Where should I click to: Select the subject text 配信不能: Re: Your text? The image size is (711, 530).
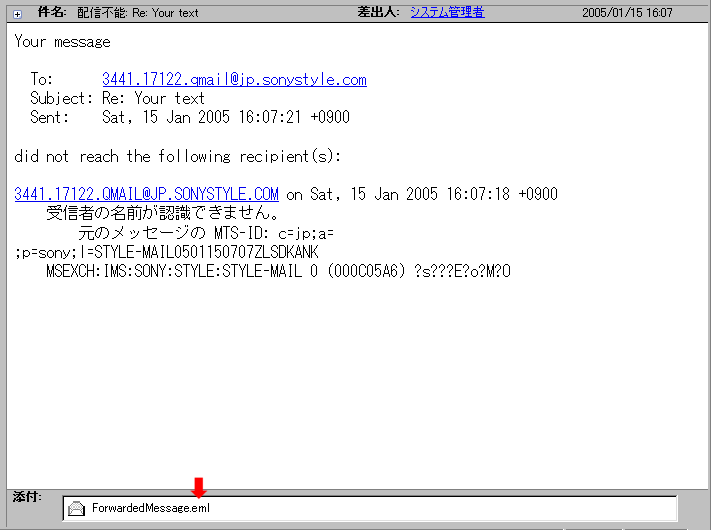coord(138,13)
